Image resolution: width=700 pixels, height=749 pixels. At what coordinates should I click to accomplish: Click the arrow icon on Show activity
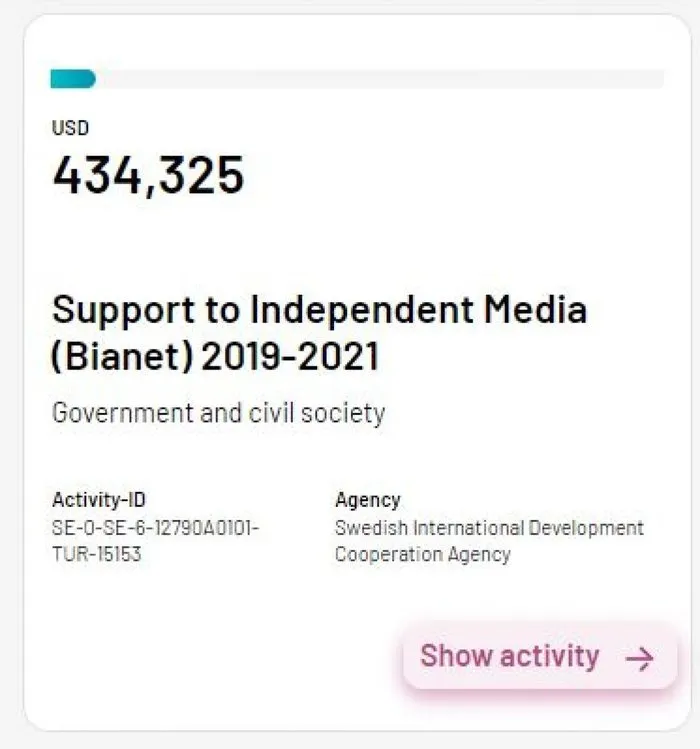[639, 657]
